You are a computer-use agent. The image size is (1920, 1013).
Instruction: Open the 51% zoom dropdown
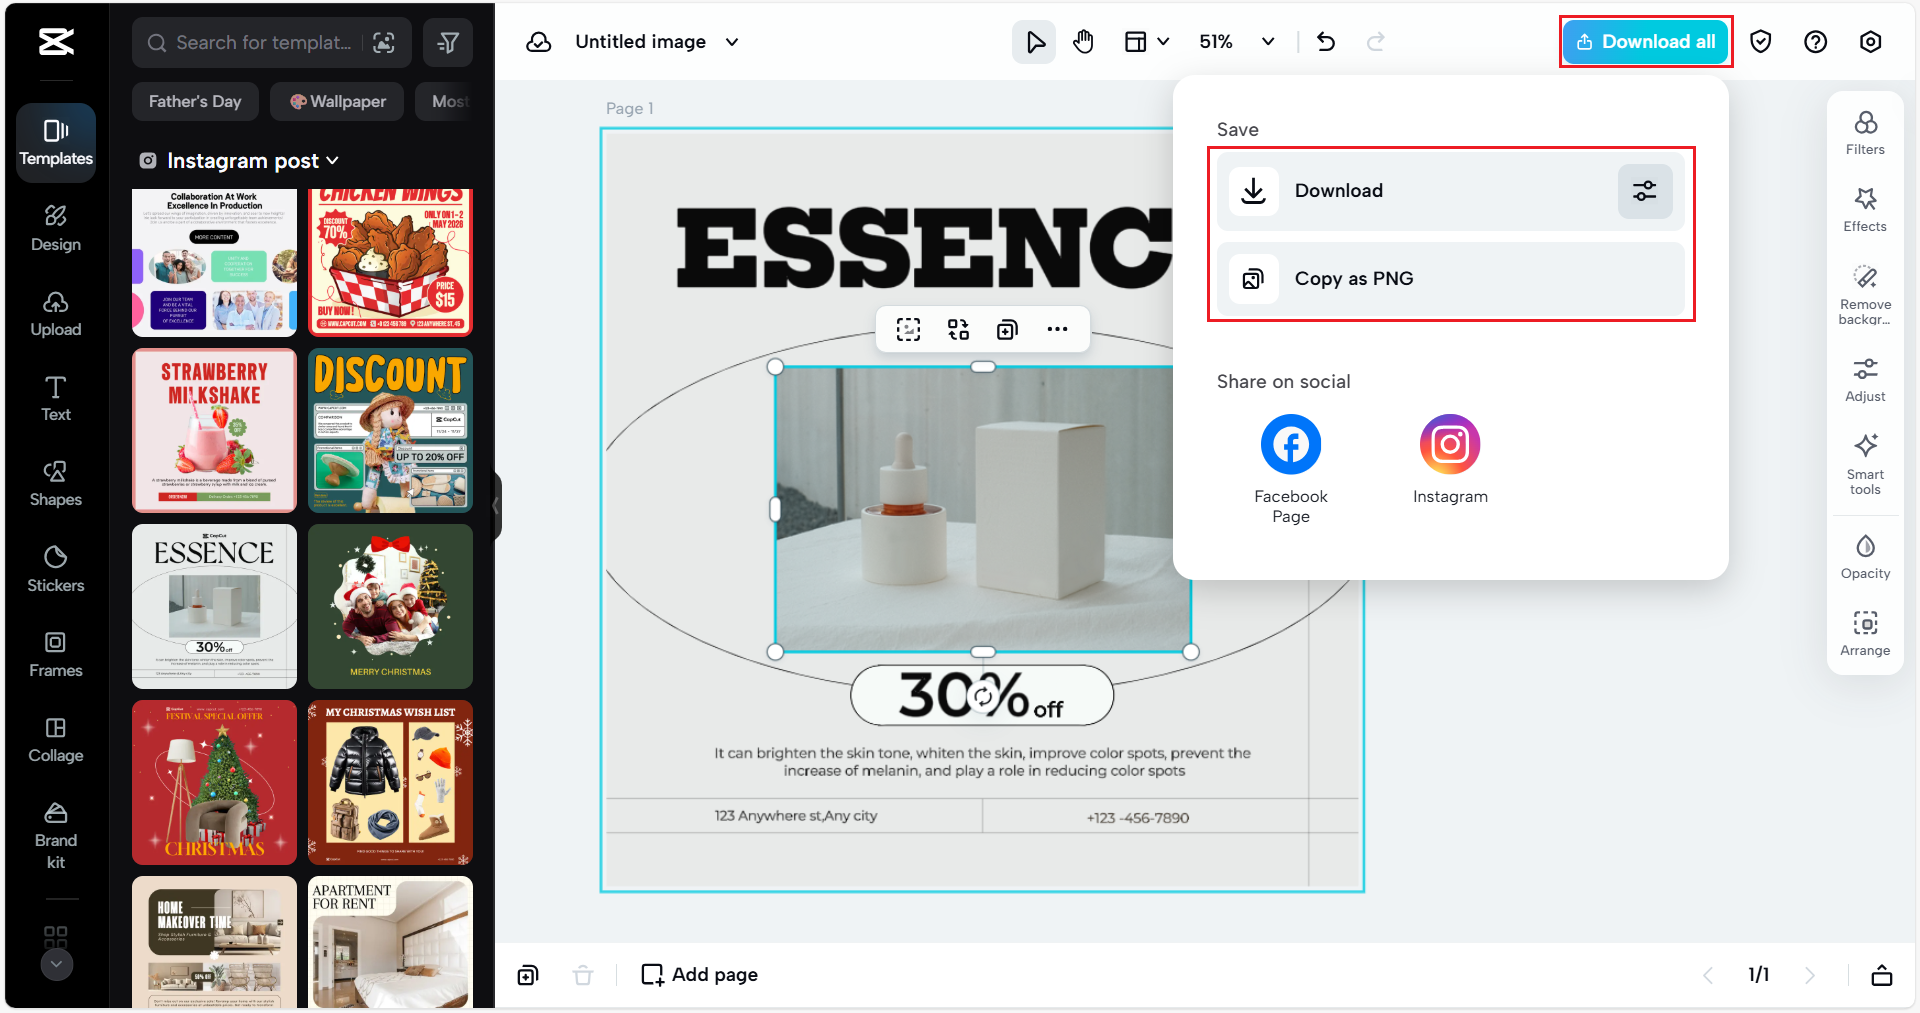(x=1237, y=42)
